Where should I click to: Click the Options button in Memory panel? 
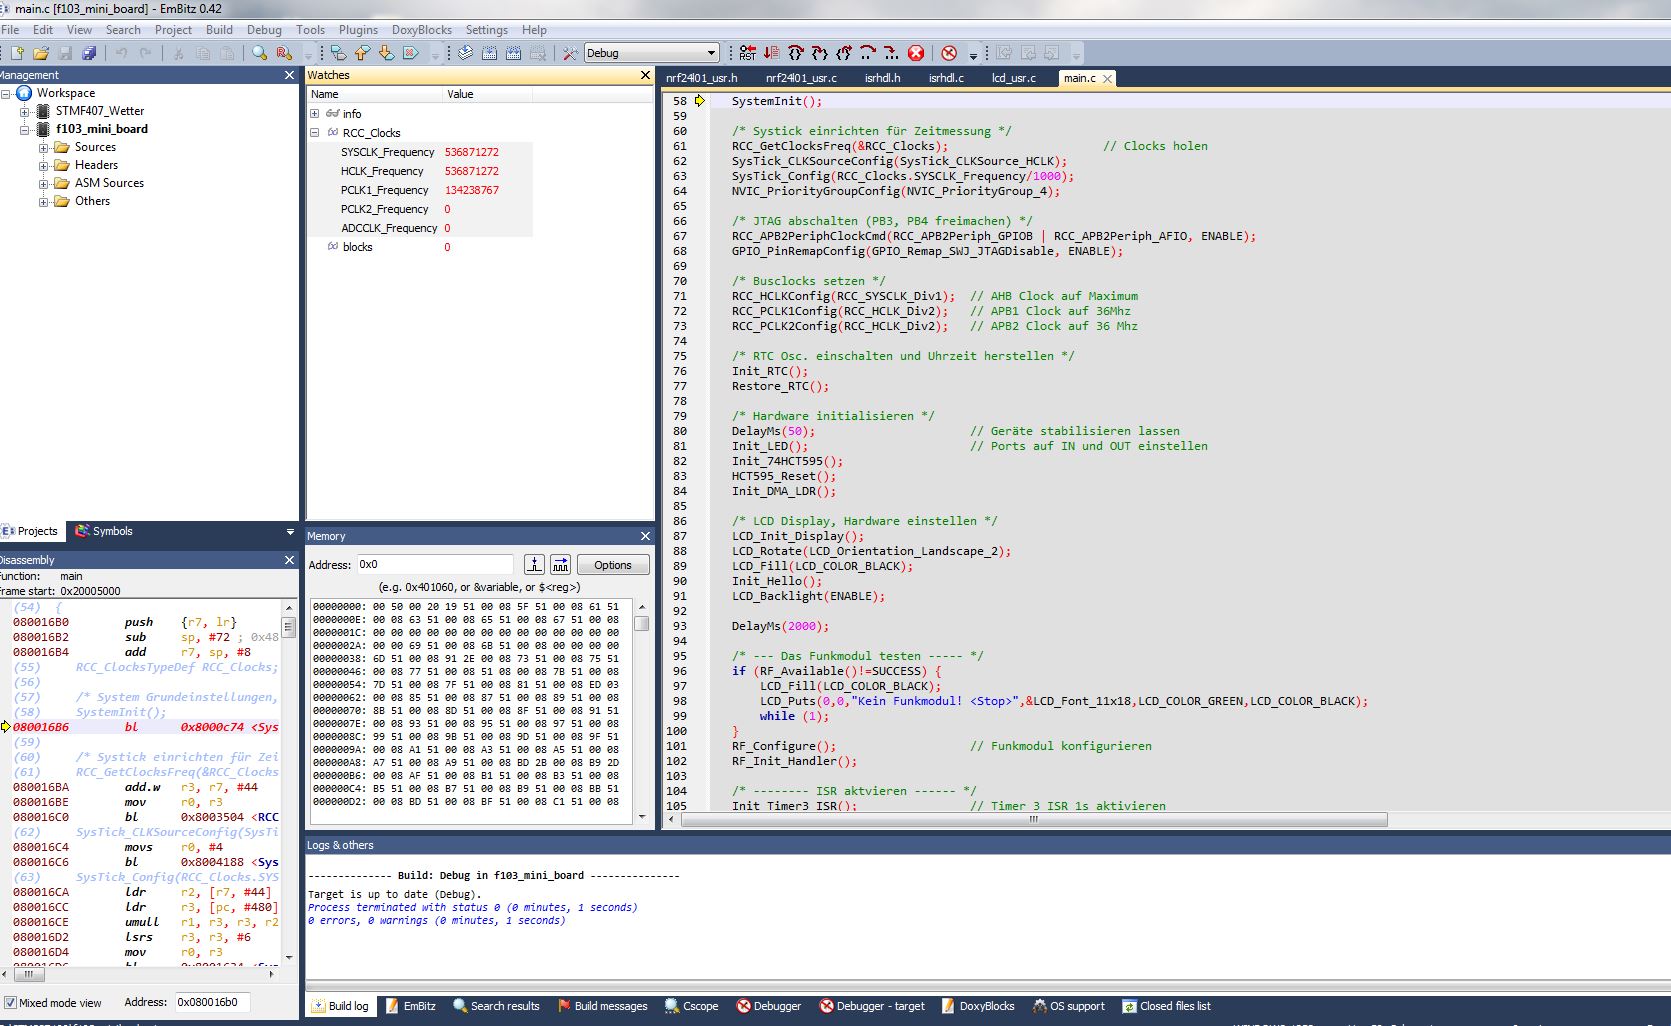click(x=612, y=565)
